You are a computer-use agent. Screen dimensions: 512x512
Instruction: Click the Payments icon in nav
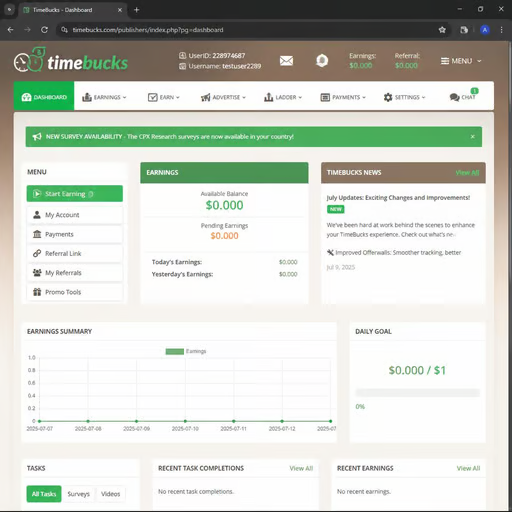tap(325, 97)
